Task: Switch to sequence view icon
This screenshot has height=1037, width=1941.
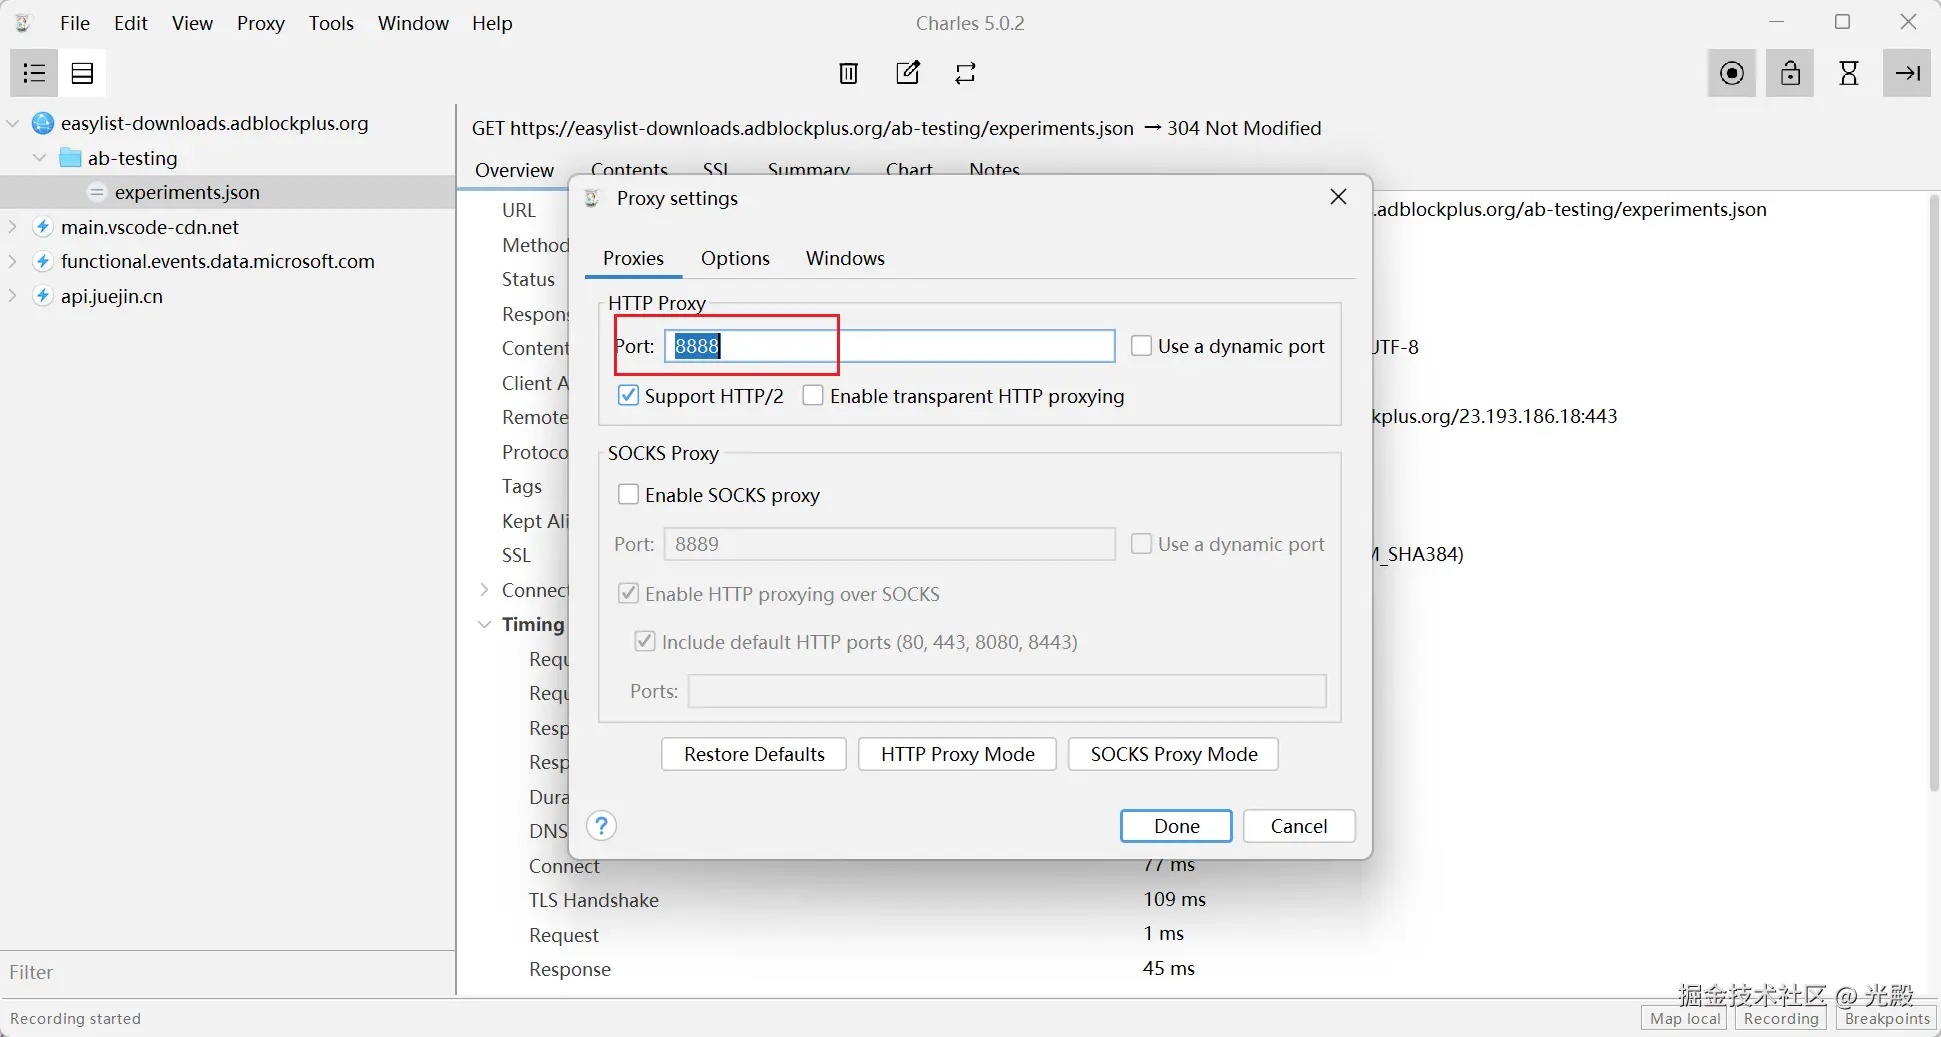Action: [x=82, y=73]
